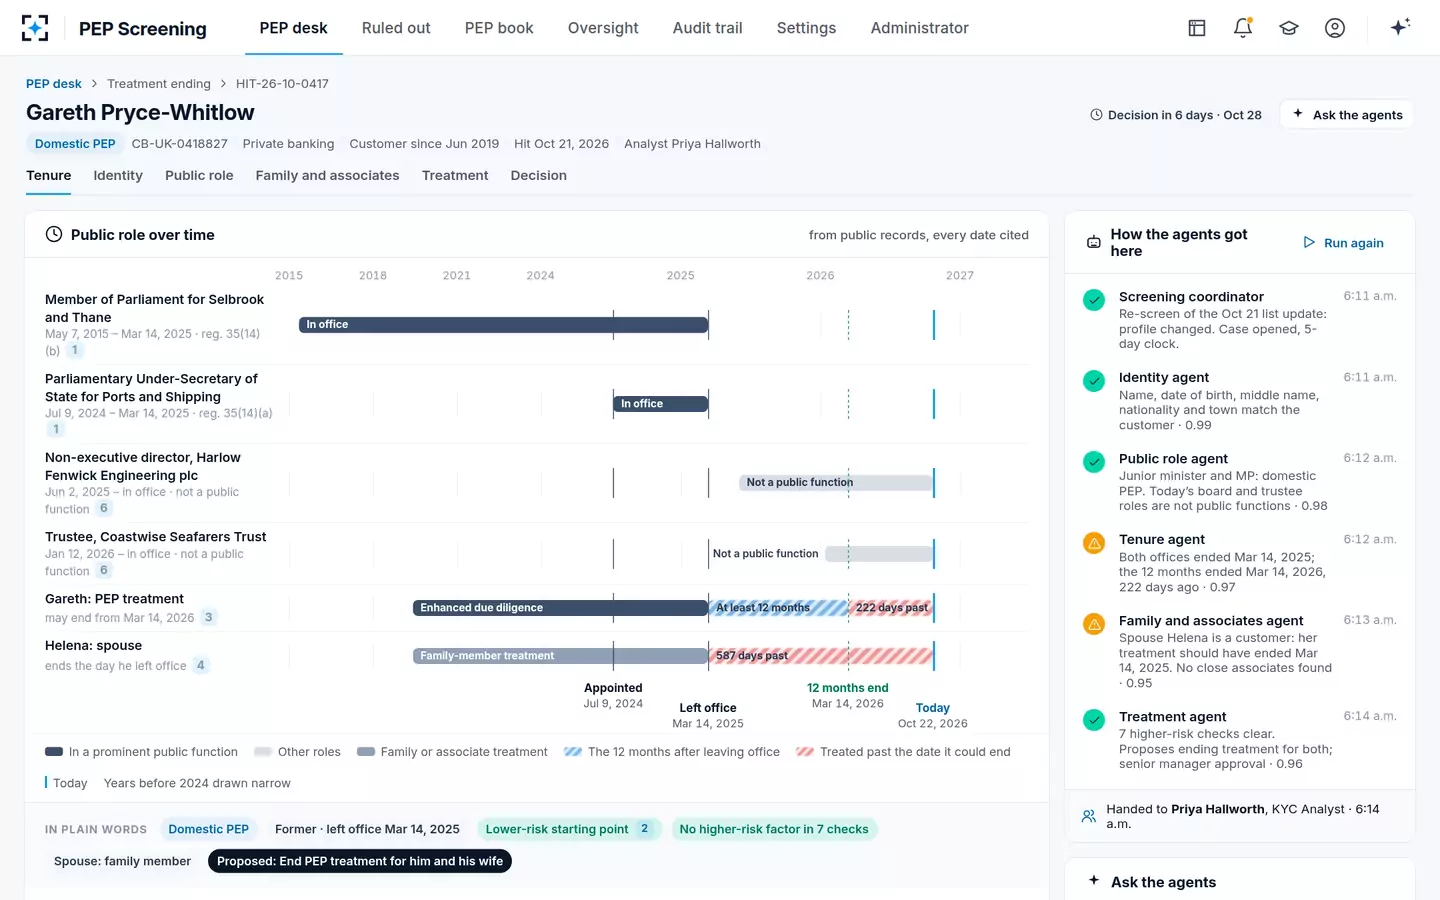
Task: Click the 587 days past striped bar
Action: point(821,656)
